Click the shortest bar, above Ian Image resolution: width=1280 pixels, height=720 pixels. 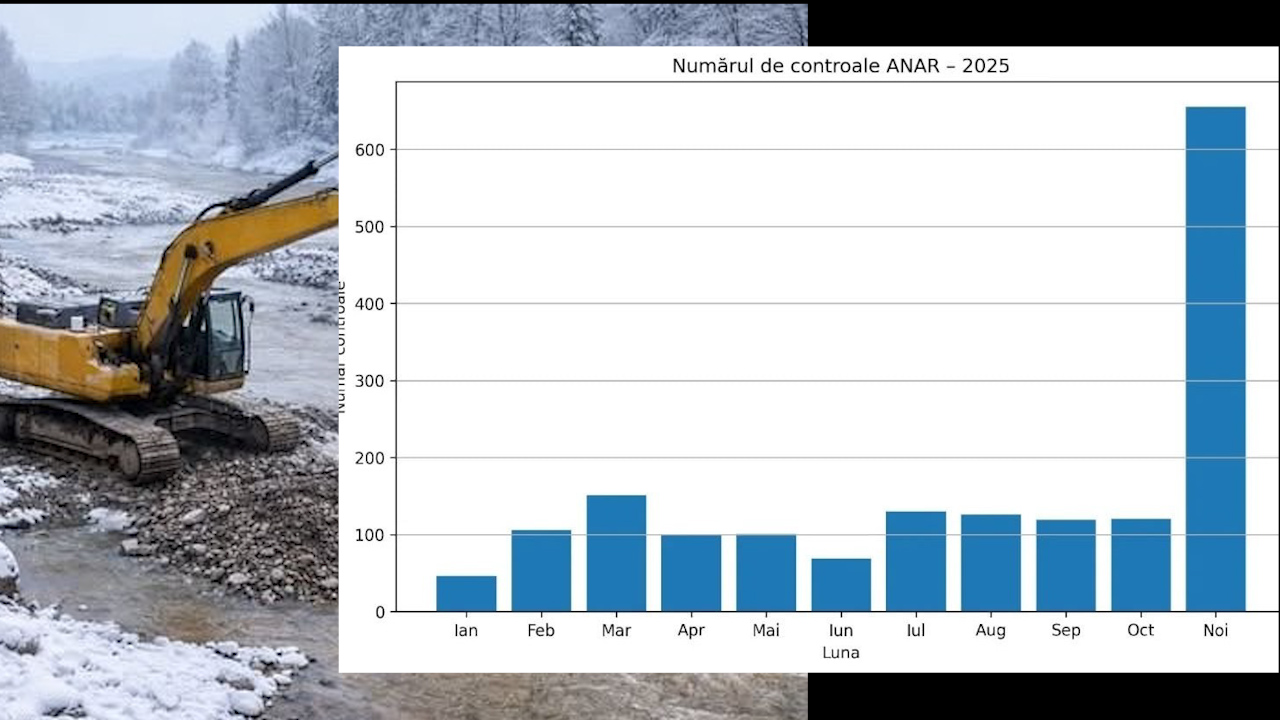(x=466, y=594)
